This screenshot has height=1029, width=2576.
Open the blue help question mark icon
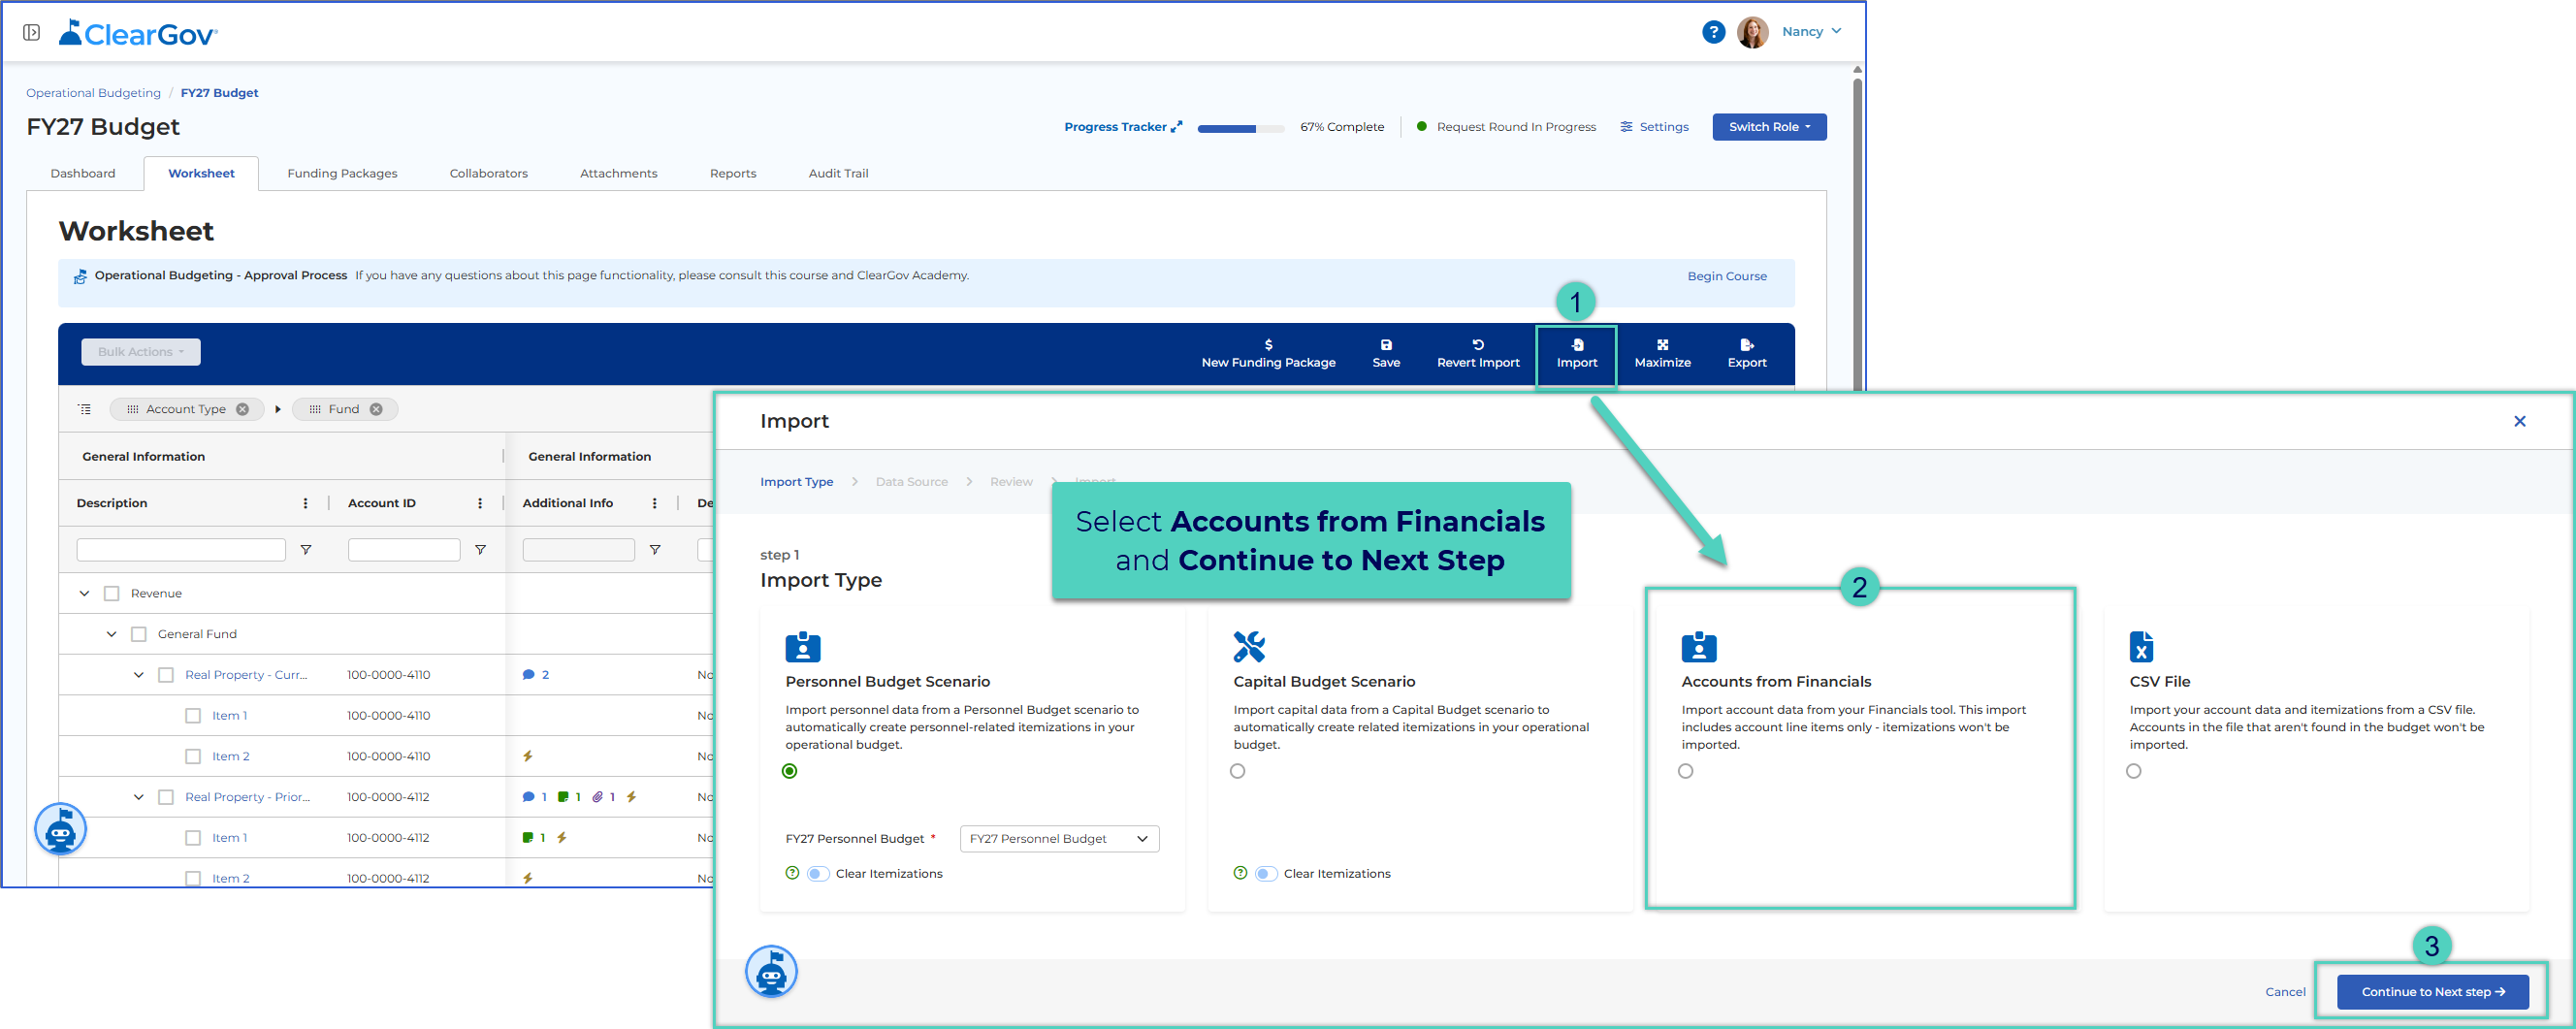click(x=1713, y=32)
